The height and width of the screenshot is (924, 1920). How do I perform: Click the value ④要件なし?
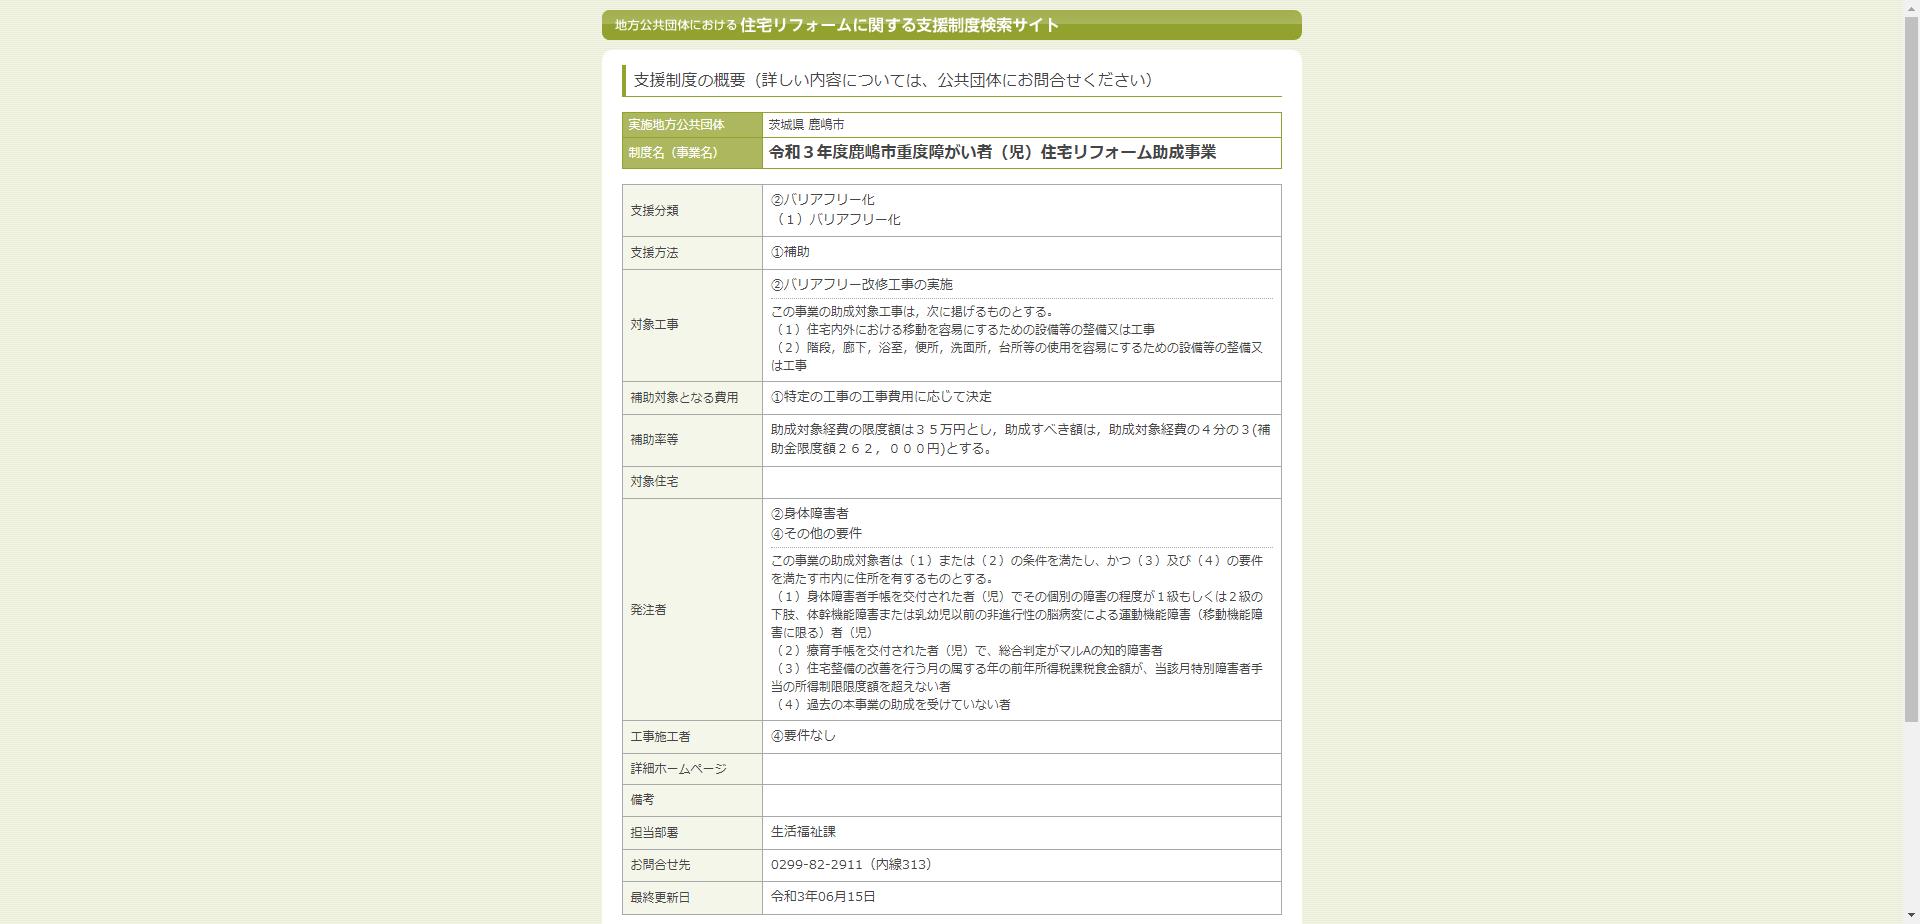tap(803, 736)
